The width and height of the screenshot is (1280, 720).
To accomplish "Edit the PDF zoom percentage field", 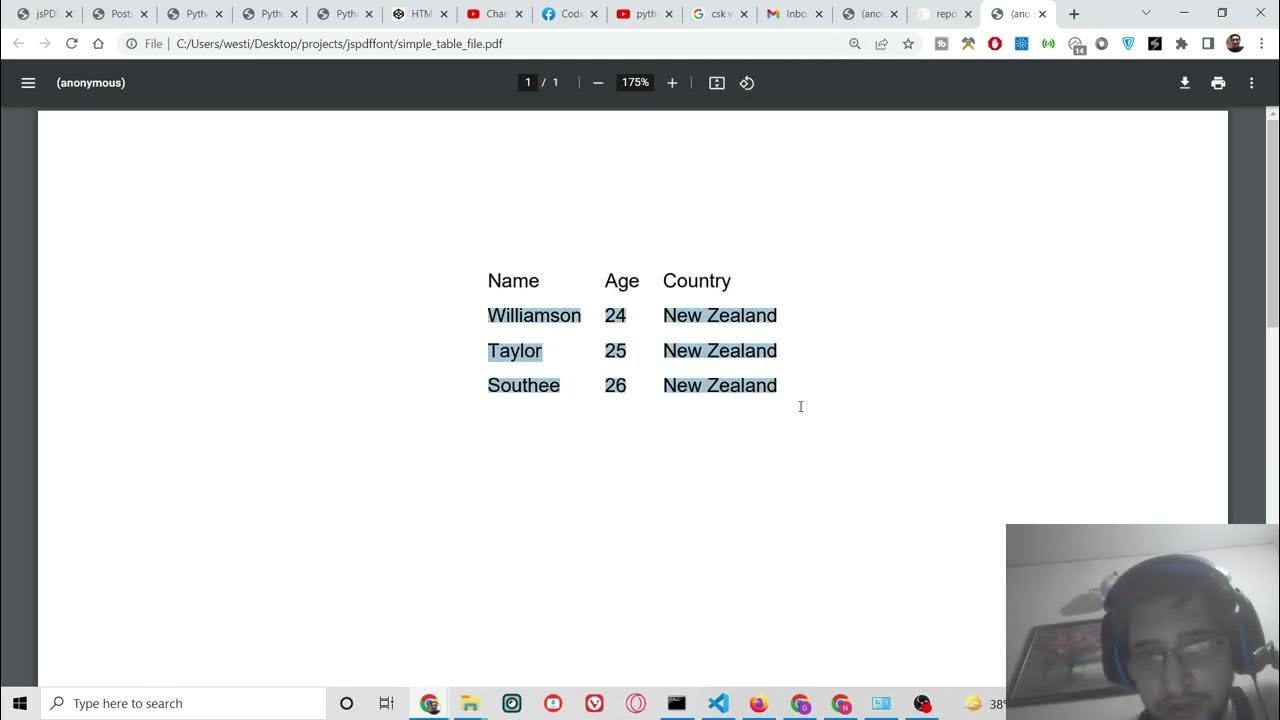I will click(635, 83).
